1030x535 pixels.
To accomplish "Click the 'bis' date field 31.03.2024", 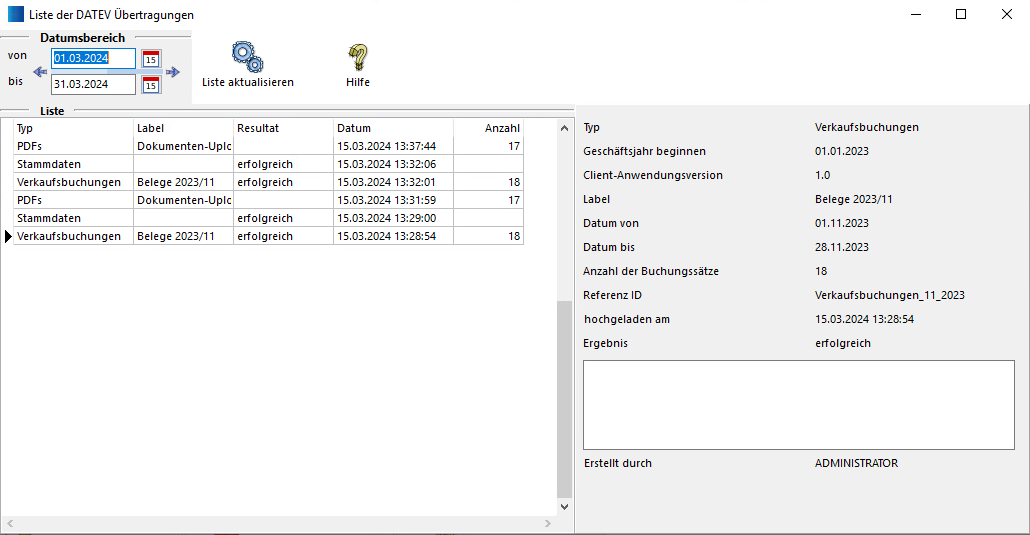I will tap(94, 85).
